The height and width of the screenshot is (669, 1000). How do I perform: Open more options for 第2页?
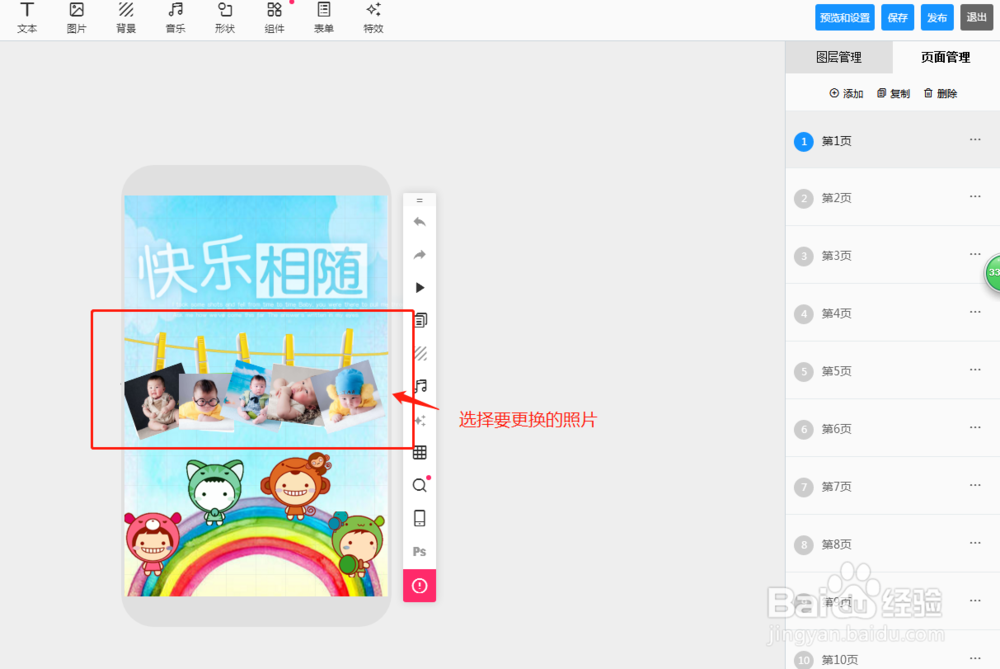[x=975, y=196]
